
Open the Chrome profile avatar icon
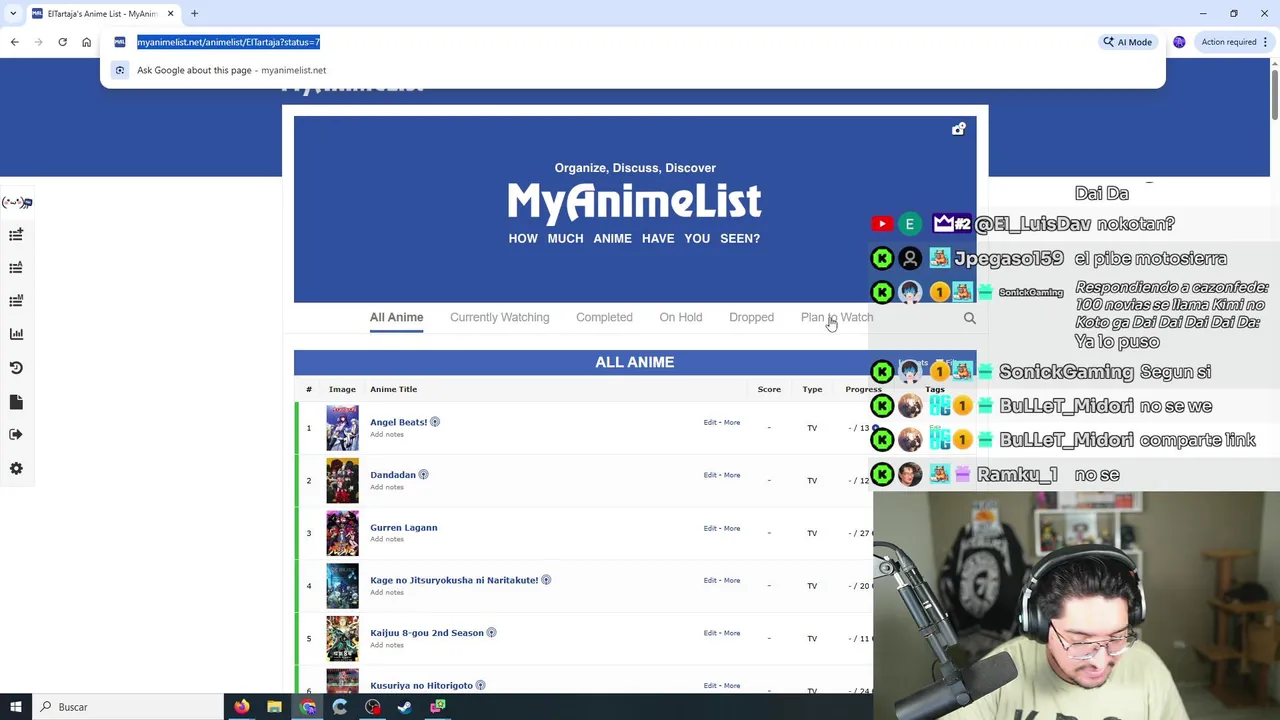1179,42
